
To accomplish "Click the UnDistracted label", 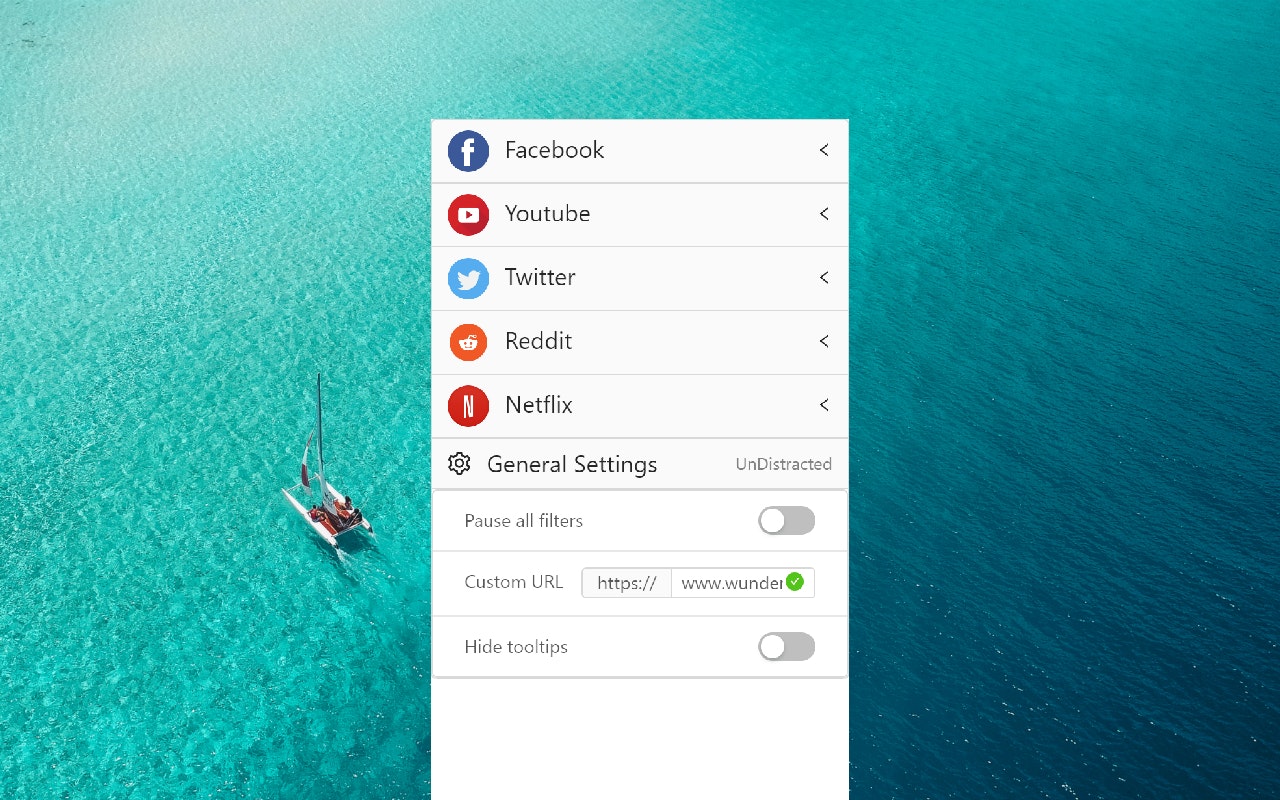I will pos(784,464).
